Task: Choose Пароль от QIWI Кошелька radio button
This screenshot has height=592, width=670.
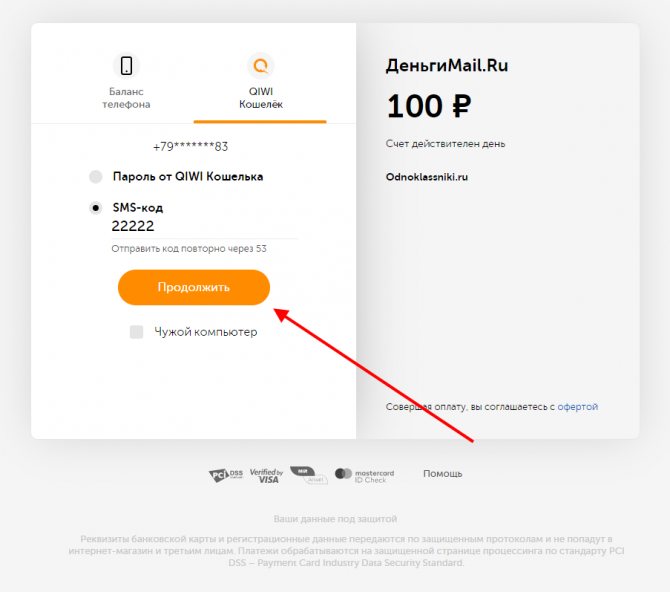Action: pos(96,177)
